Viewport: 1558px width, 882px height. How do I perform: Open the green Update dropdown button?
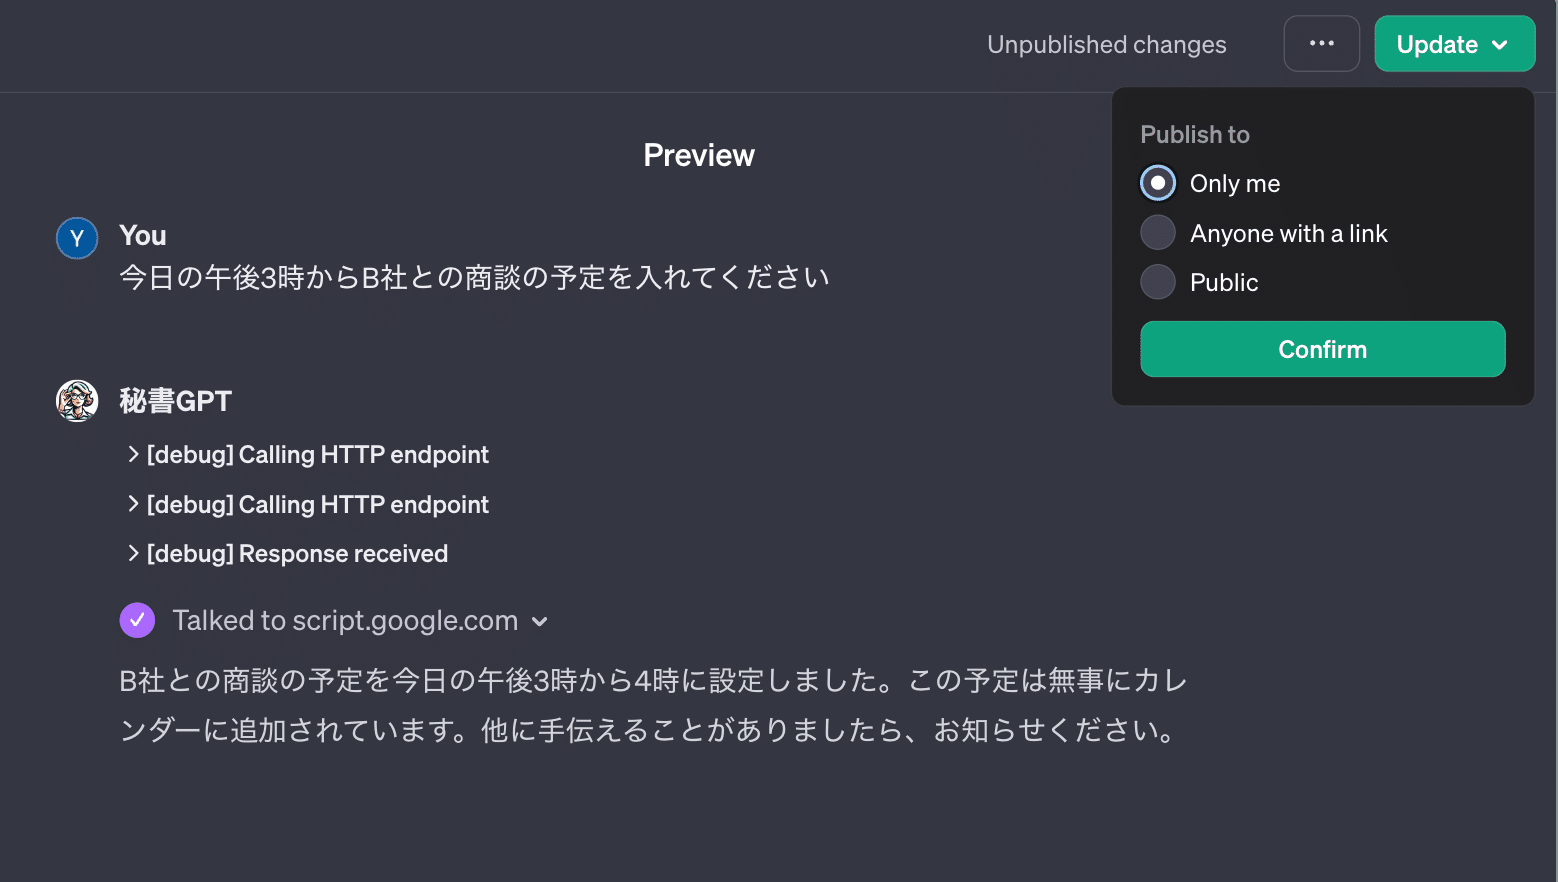click(x=1453, y=44)
